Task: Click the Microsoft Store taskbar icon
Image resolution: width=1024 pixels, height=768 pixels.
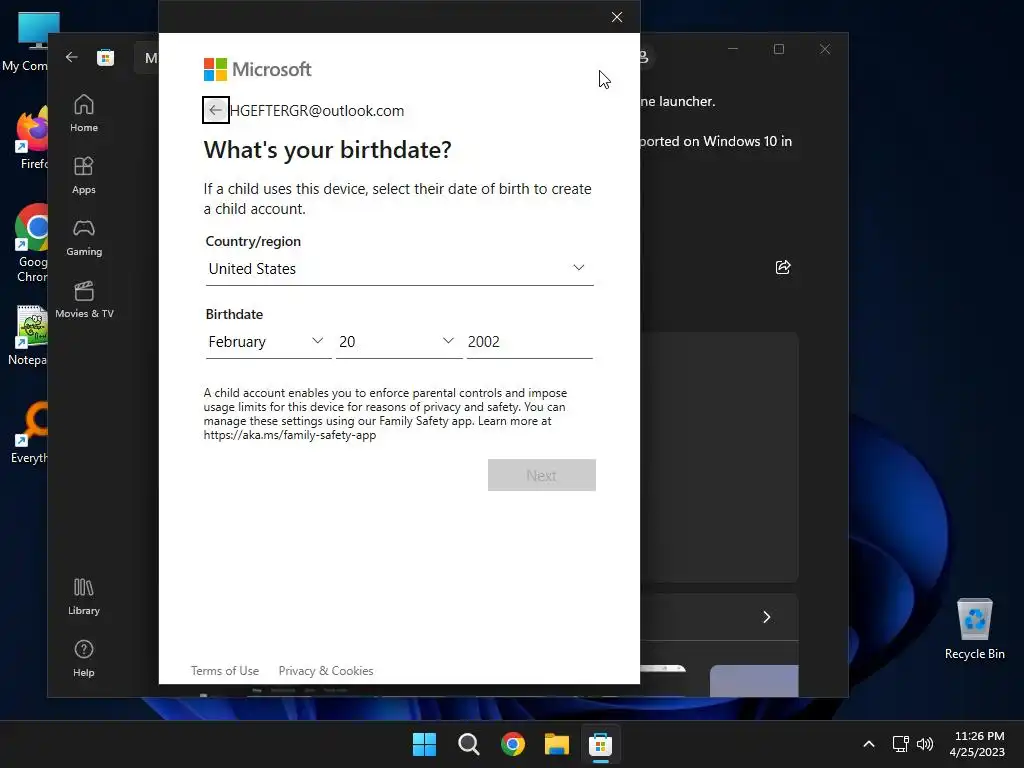Action: [x=600, y=744]
